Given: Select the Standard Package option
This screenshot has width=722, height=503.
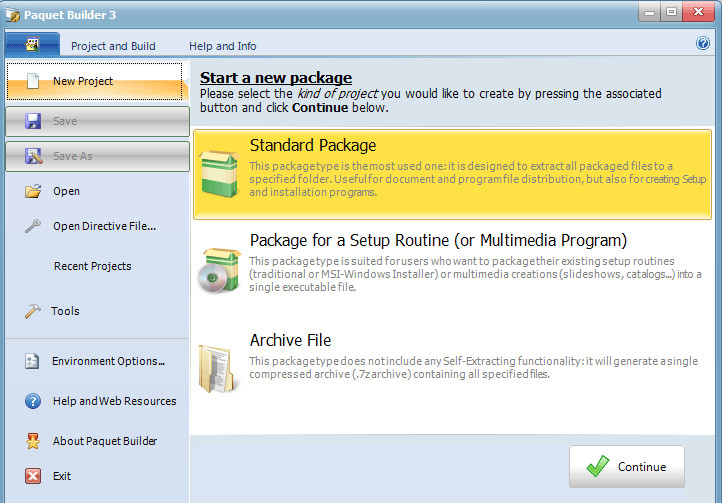Looking at the screenshot, I should point(453,174).
